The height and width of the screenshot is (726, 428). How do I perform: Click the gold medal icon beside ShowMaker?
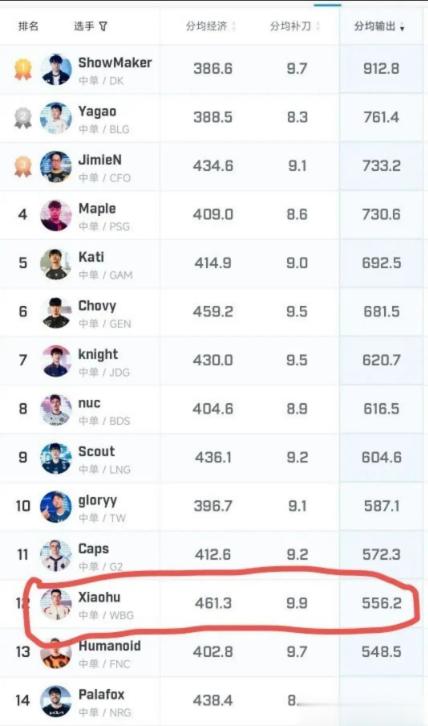pos(22,69)
